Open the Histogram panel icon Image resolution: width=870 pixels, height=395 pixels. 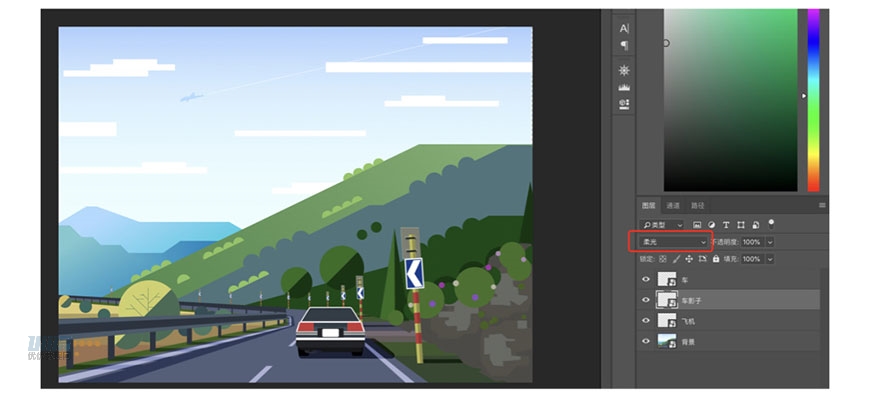point(624,87)
